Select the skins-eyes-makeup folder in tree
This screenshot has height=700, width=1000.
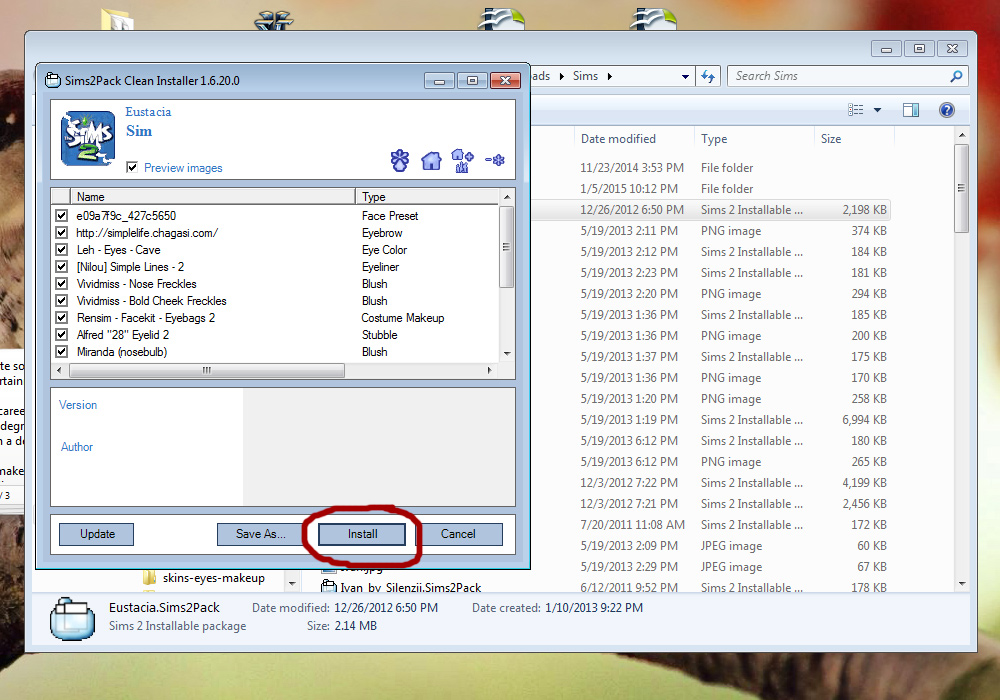214,578
